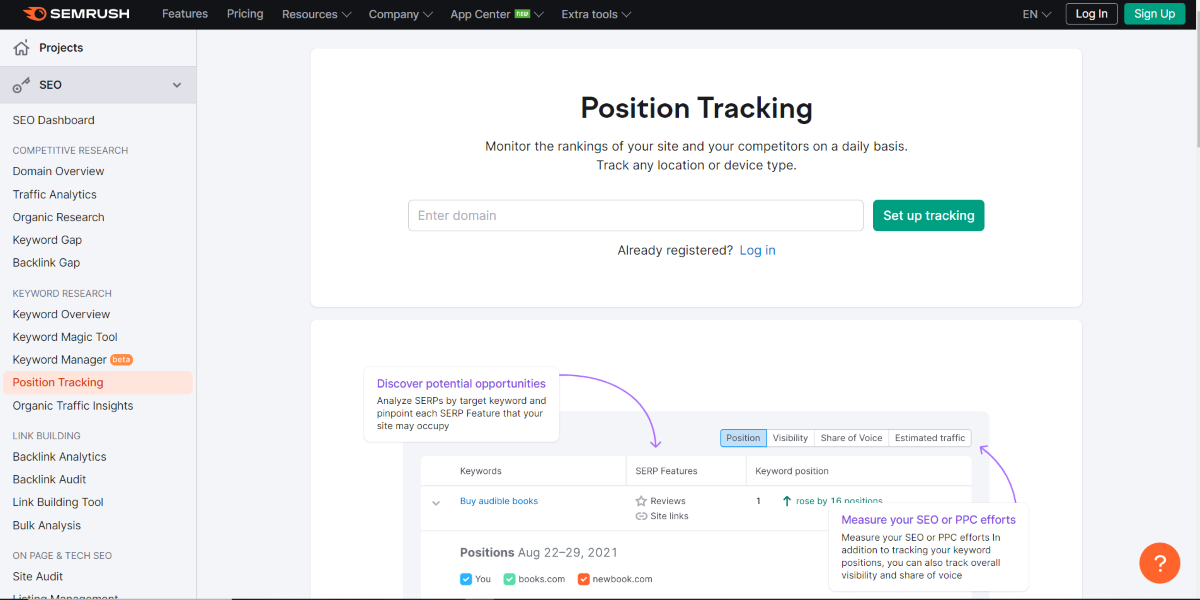This screenshot has width=1200, height=600.
Task: Select the Visibility tab
Action: click(790, 438)
